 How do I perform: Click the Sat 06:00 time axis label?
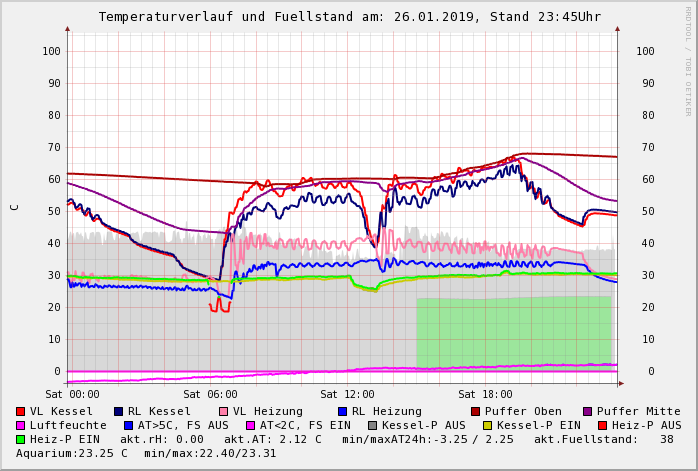point(209,394)
